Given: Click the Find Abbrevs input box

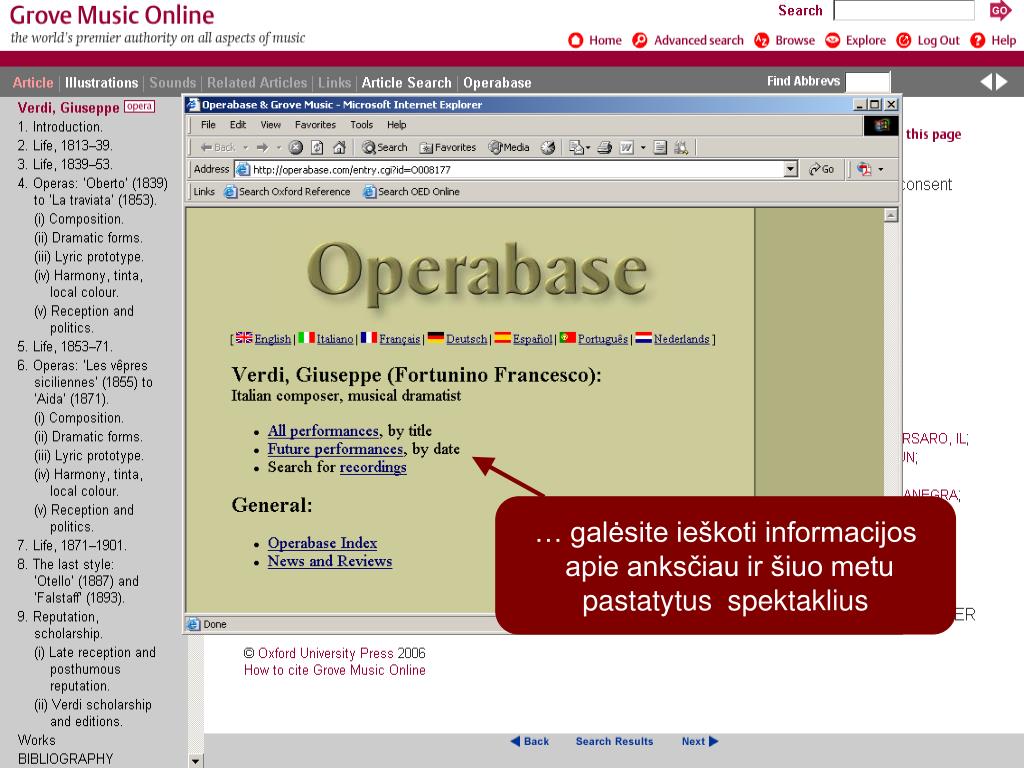Looking at the screenshot, I should [x=867, y=82].
